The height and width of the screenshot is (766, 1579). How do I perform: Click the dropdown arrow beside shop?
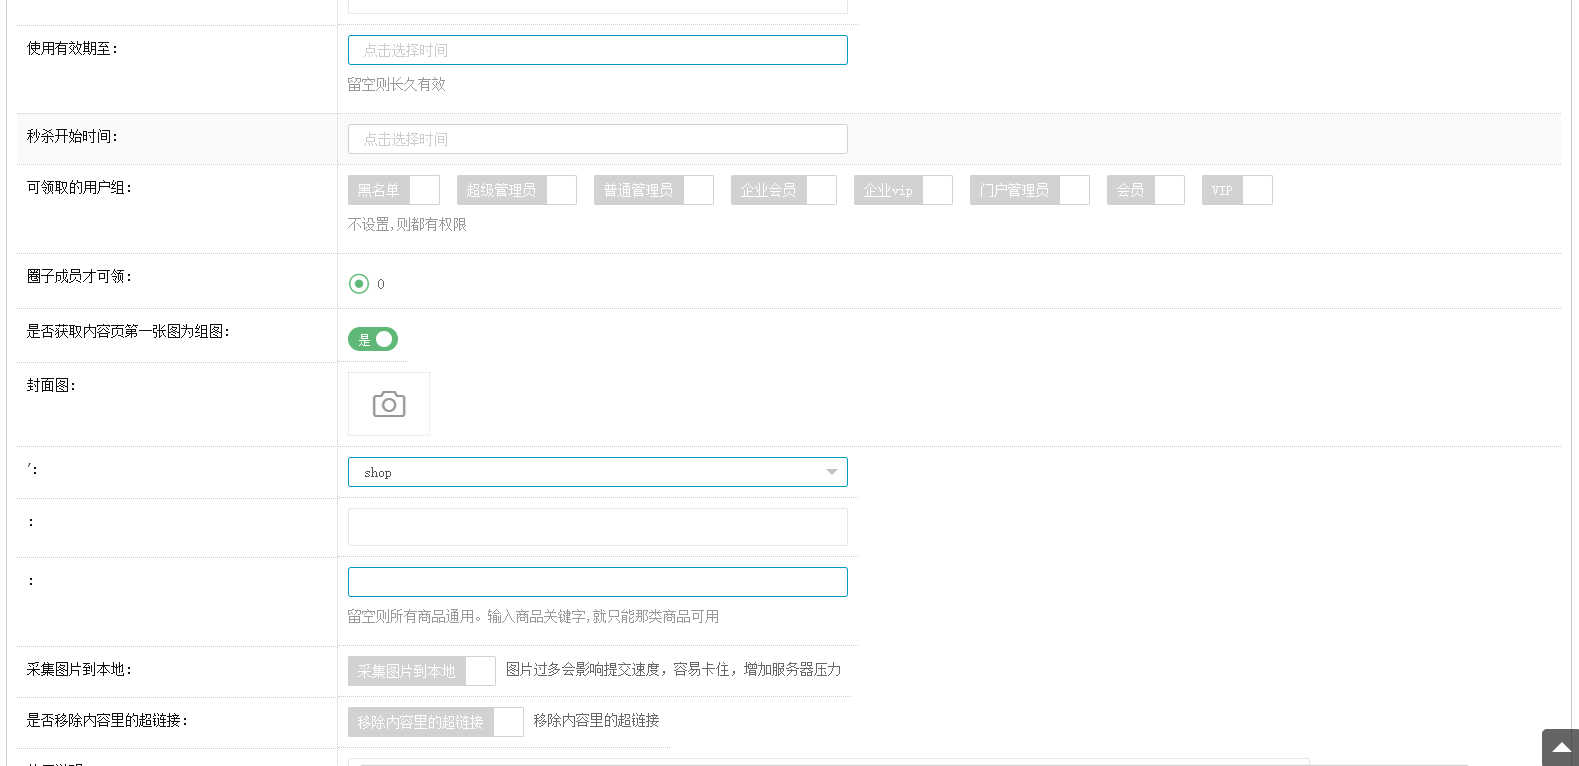(x=831, y=472)
